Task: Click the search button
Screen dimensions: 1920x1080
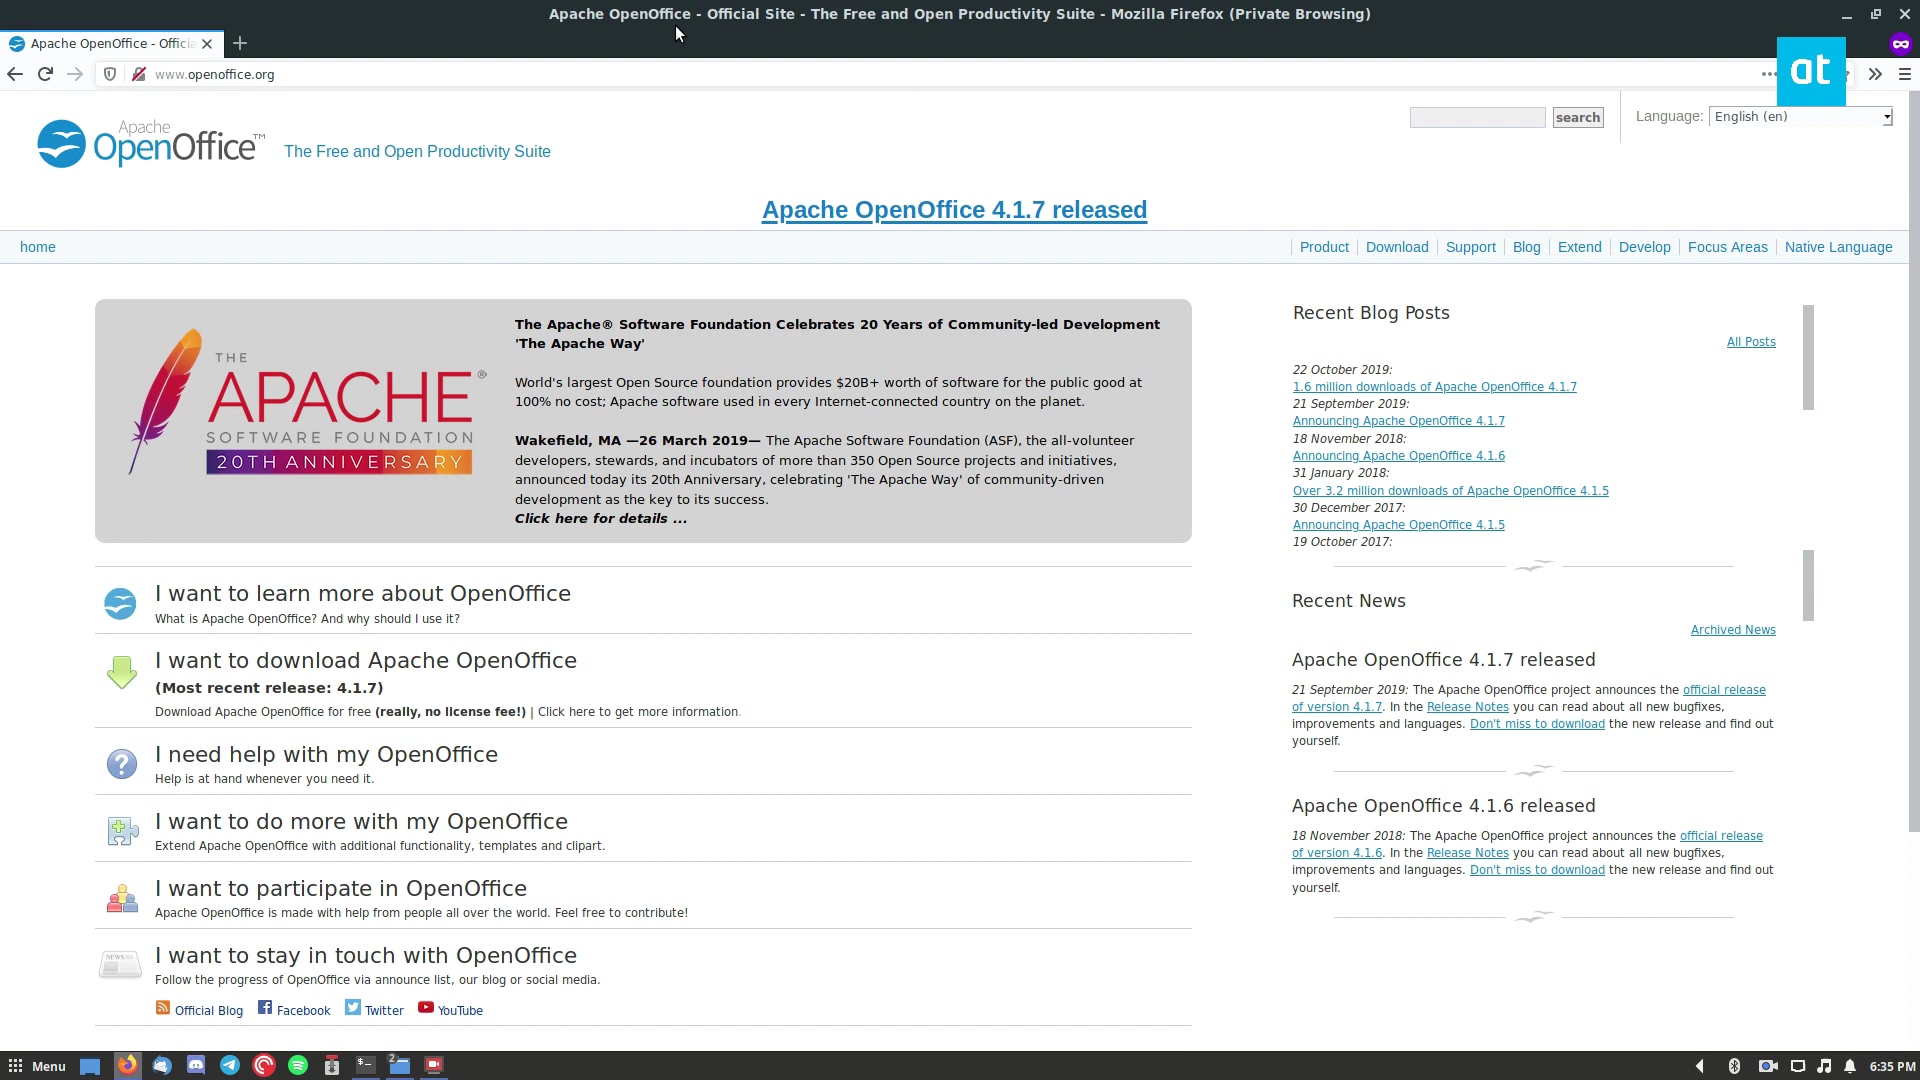Action: pos(1577,116)
